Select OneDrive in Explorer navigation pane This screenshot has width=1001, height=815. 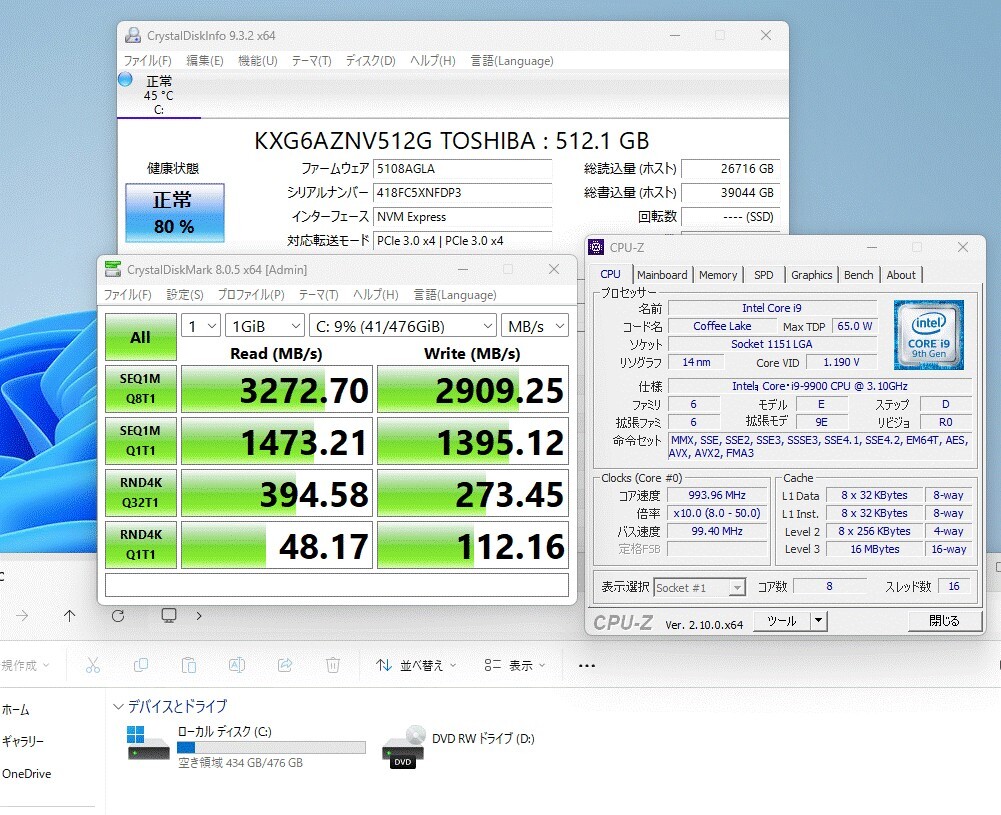click(27, 774)
